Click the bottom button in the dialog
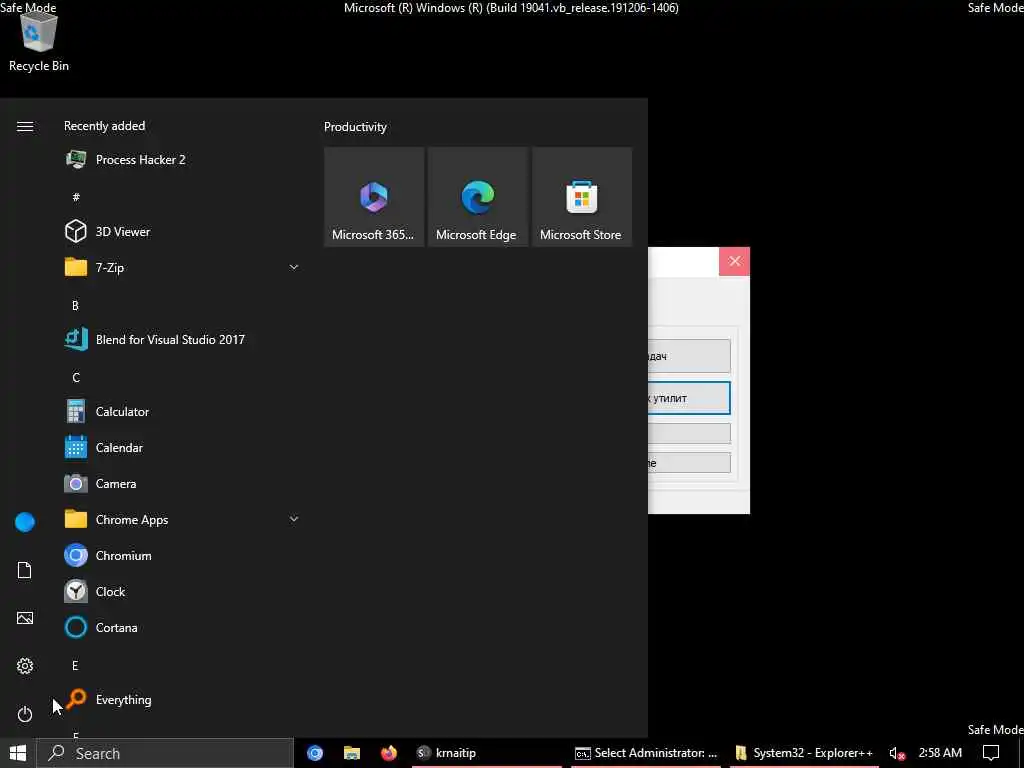The image size is (1024, 768). (x=689, y=462)
